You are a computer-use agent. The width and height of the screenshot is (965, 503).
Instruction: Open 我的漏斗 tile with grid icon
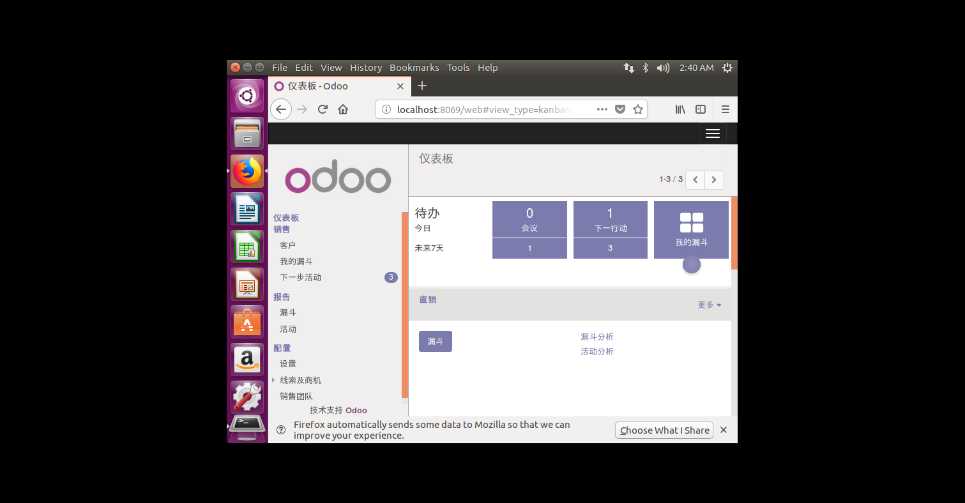pyautogui.click(x=691, y=230)
